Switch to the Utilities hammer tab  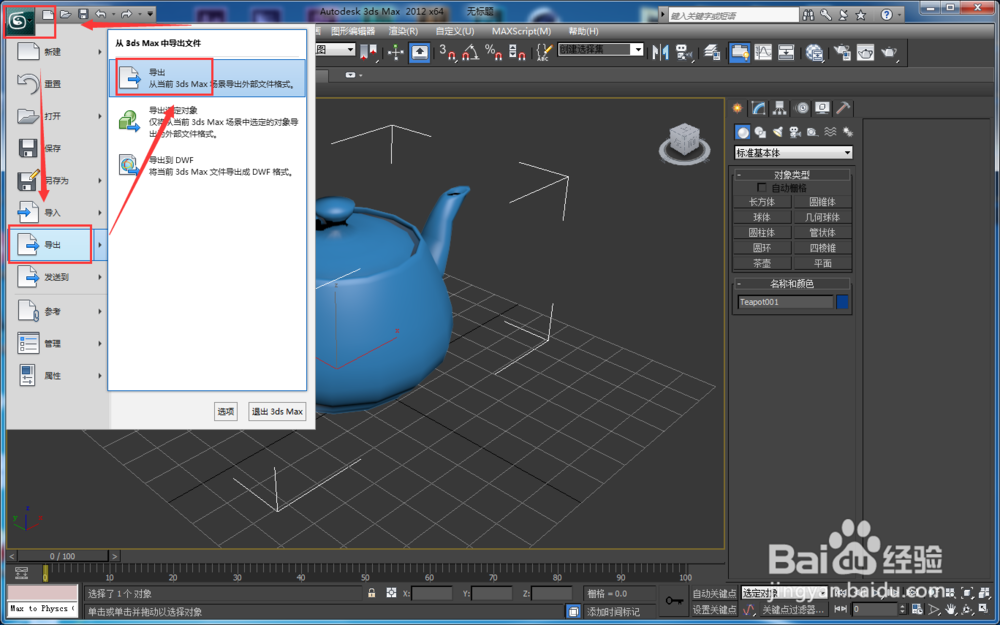pyautogui.click(x=843, y=108)
